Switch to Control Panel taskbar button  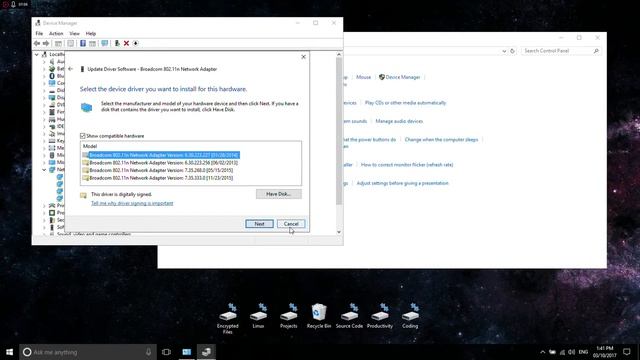click(187, 352)
